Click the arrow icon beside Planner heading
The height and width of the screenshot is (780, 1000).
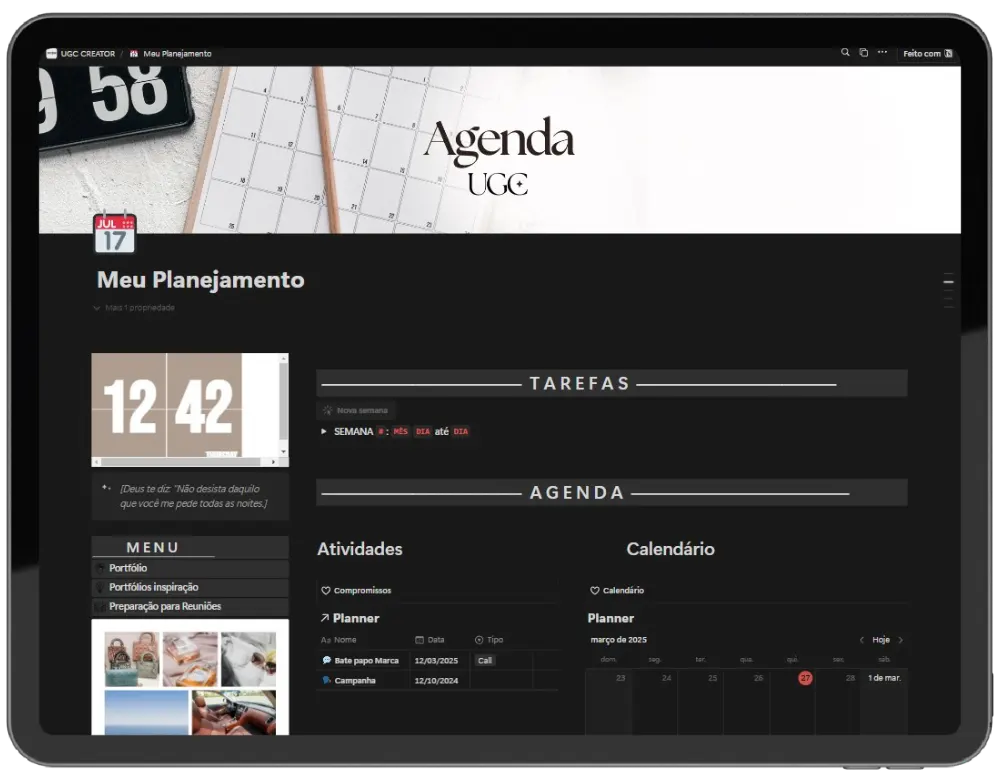(324, 619)
